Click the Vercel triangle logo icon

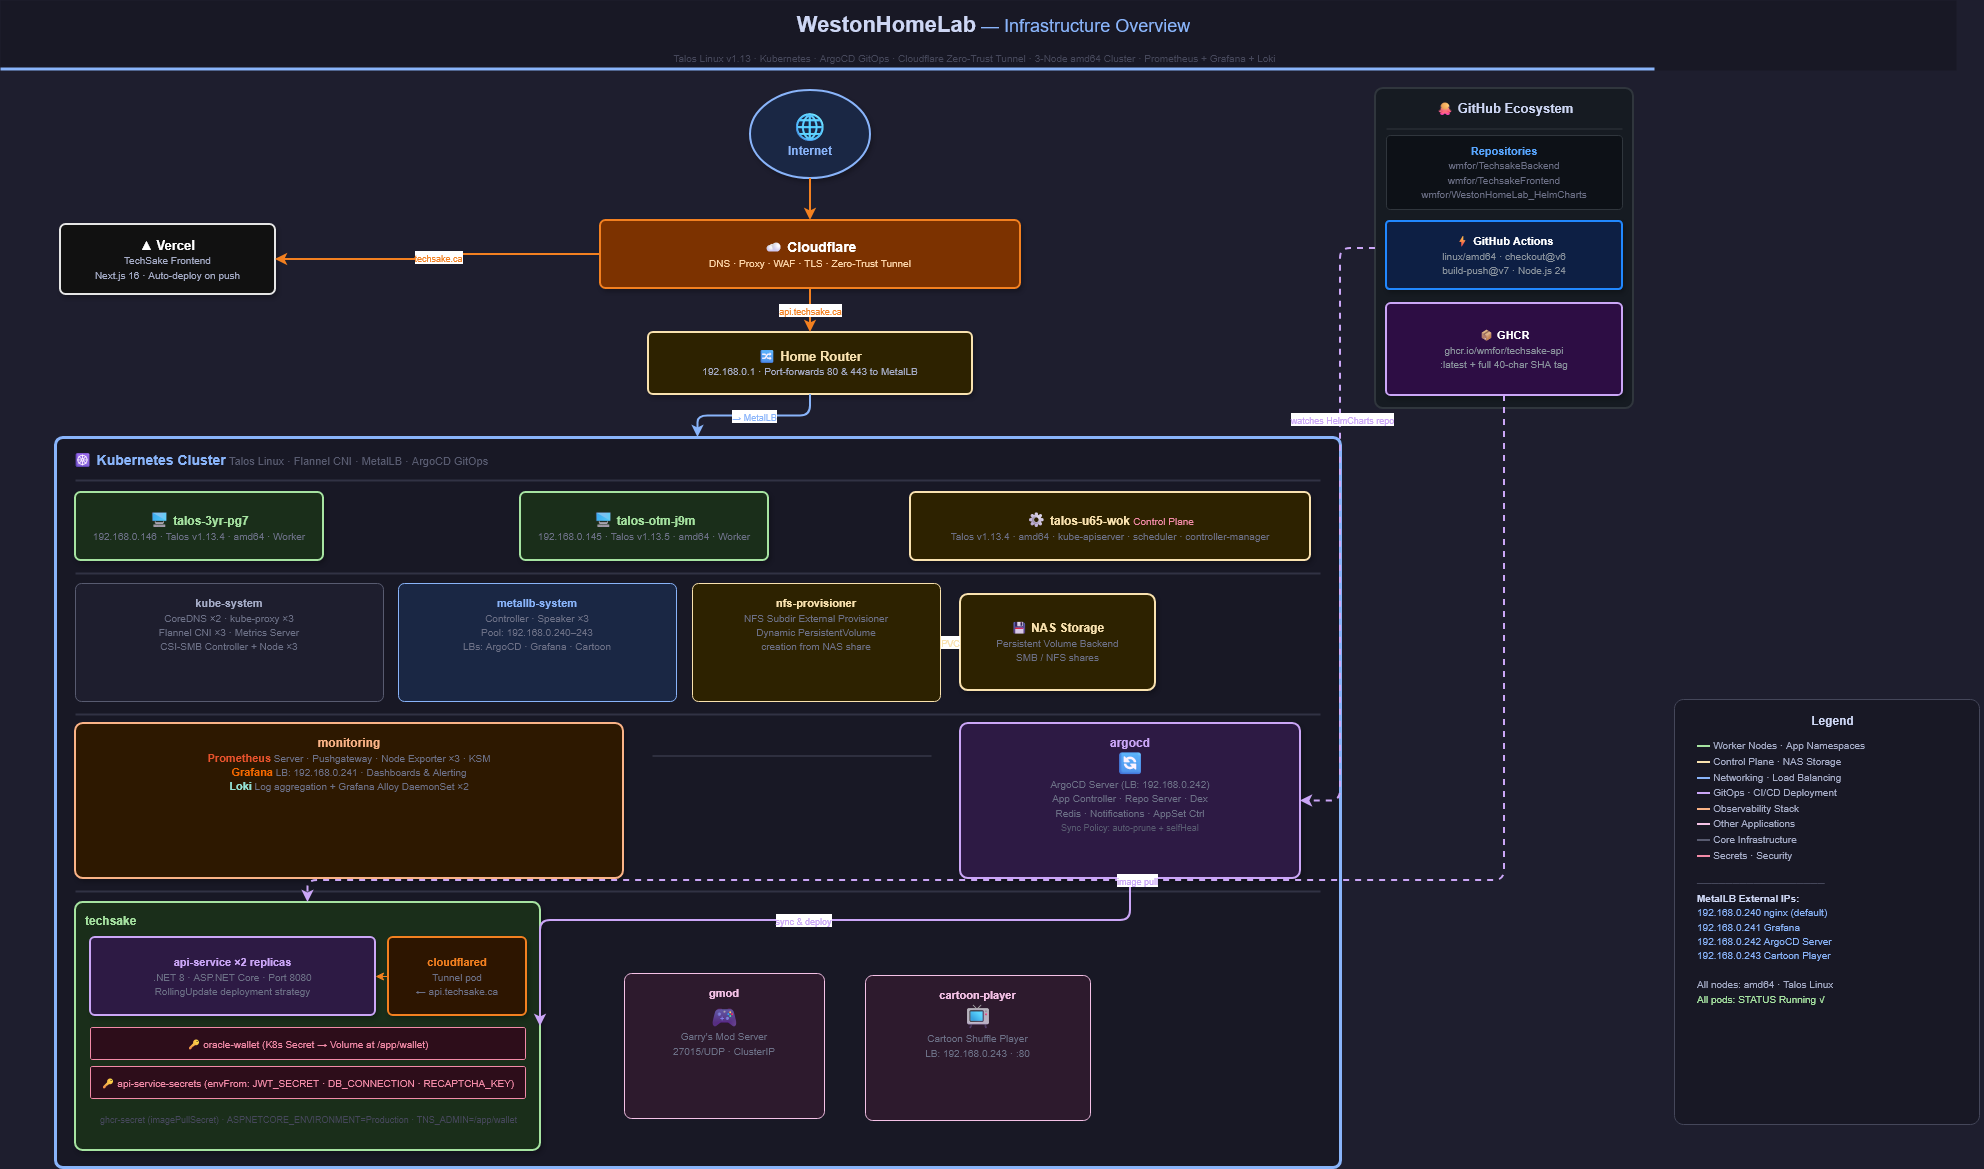146,245
